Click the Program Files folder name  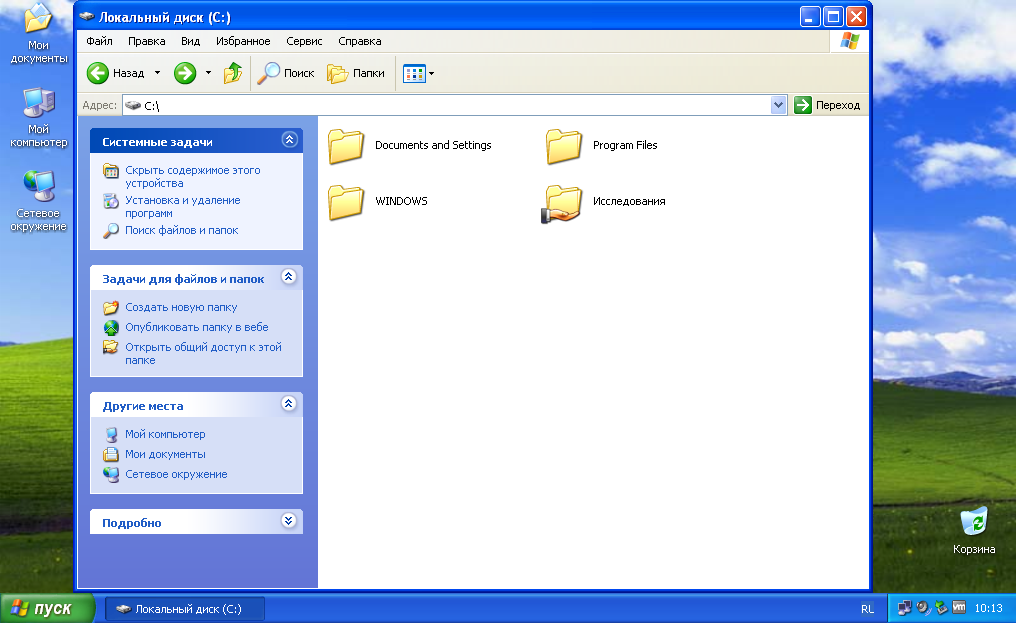pyautogui.click(x=625, y=145)
